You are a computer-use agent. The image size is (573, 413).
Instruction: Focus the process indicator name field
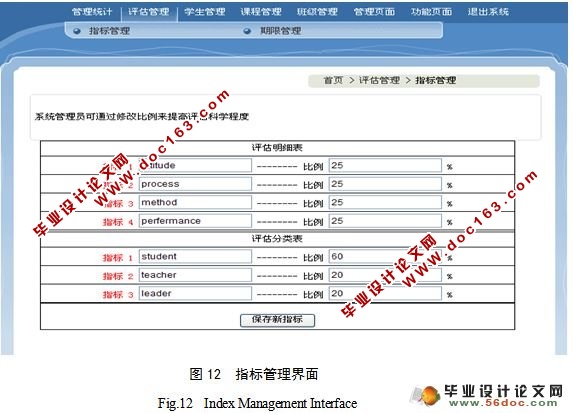pyautogui.click(x=195, y=184)
